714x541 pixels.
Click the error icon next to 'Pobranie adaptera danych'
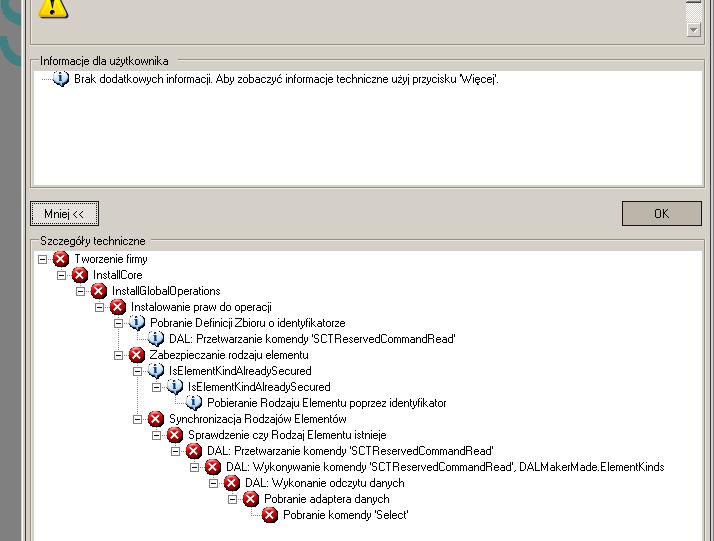click(x=251, y=499)
